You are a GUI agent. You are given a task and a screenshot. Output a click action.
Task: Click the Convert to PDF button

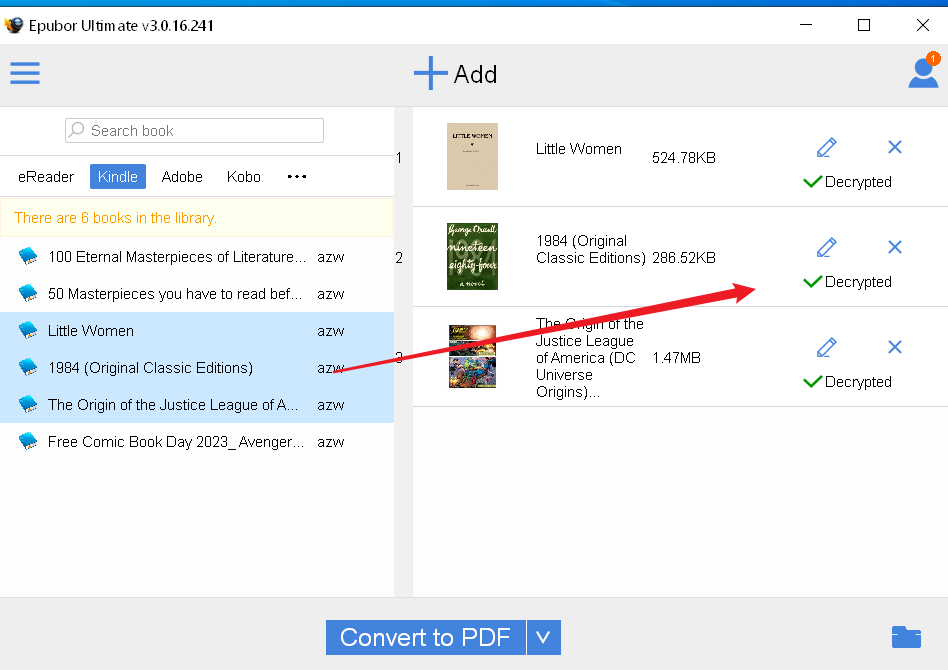(426, 637)
